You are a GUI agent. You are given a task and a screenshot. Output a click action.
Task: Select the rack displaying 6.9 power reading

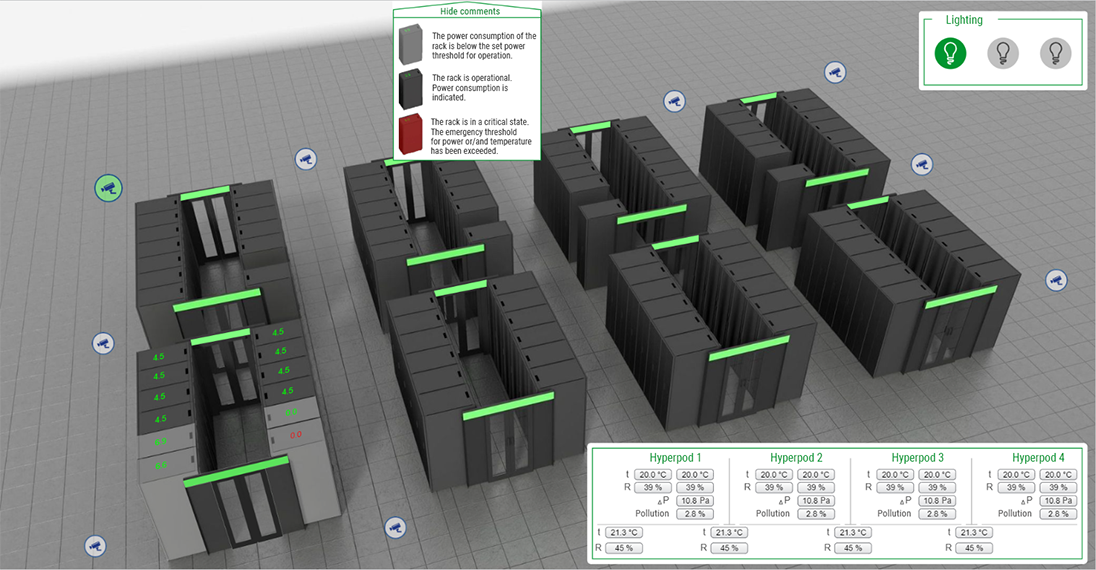[160, 441]
